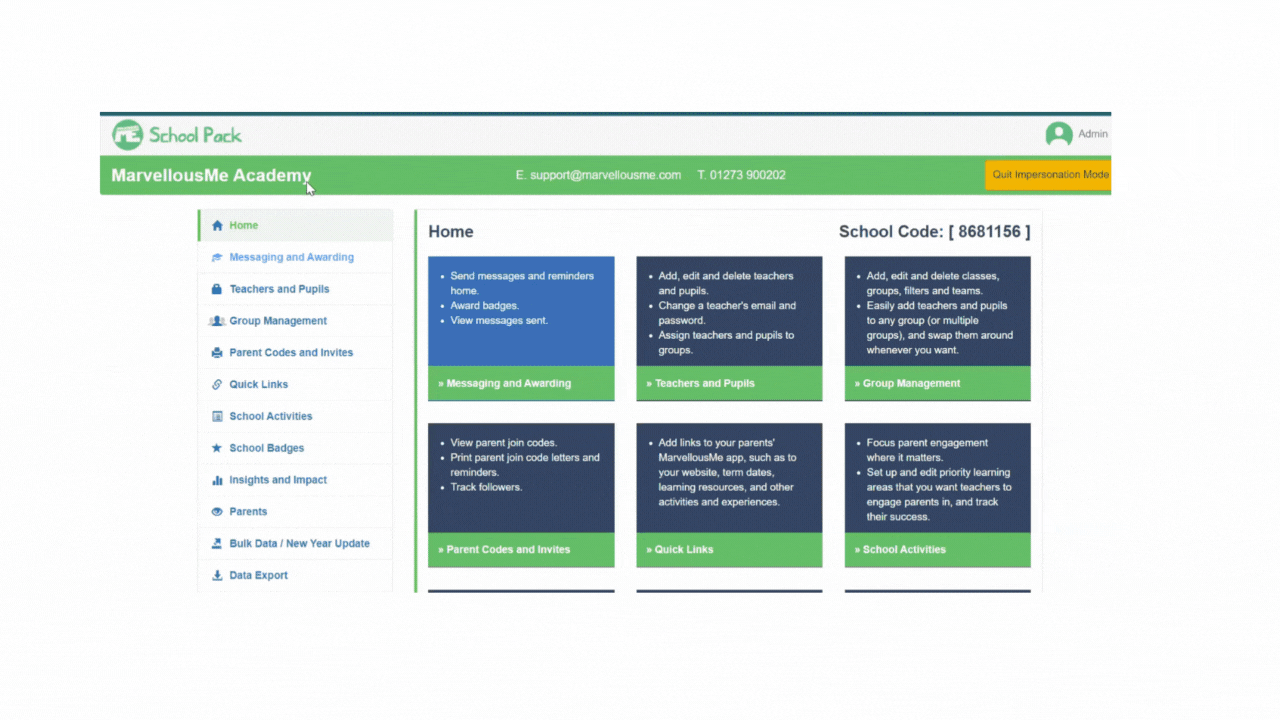This screenshot has height=720, width=1280.
Task: Click the Quick Links description card
Action: click(x=729, y=478)
